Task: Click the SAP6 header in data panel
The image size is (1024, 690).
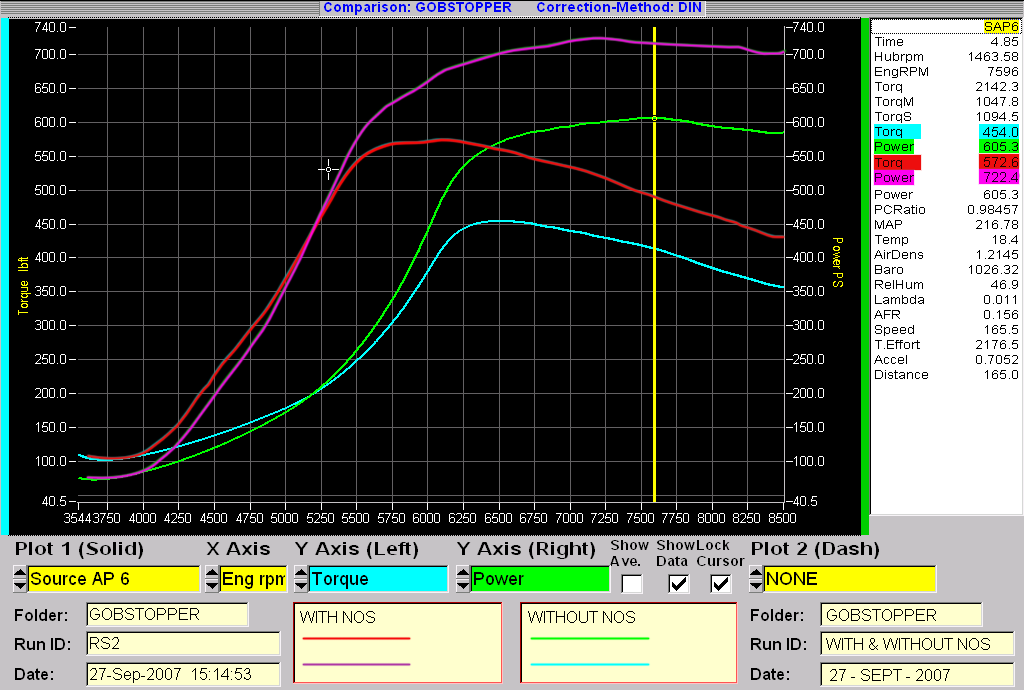Action: coord(998,26)
